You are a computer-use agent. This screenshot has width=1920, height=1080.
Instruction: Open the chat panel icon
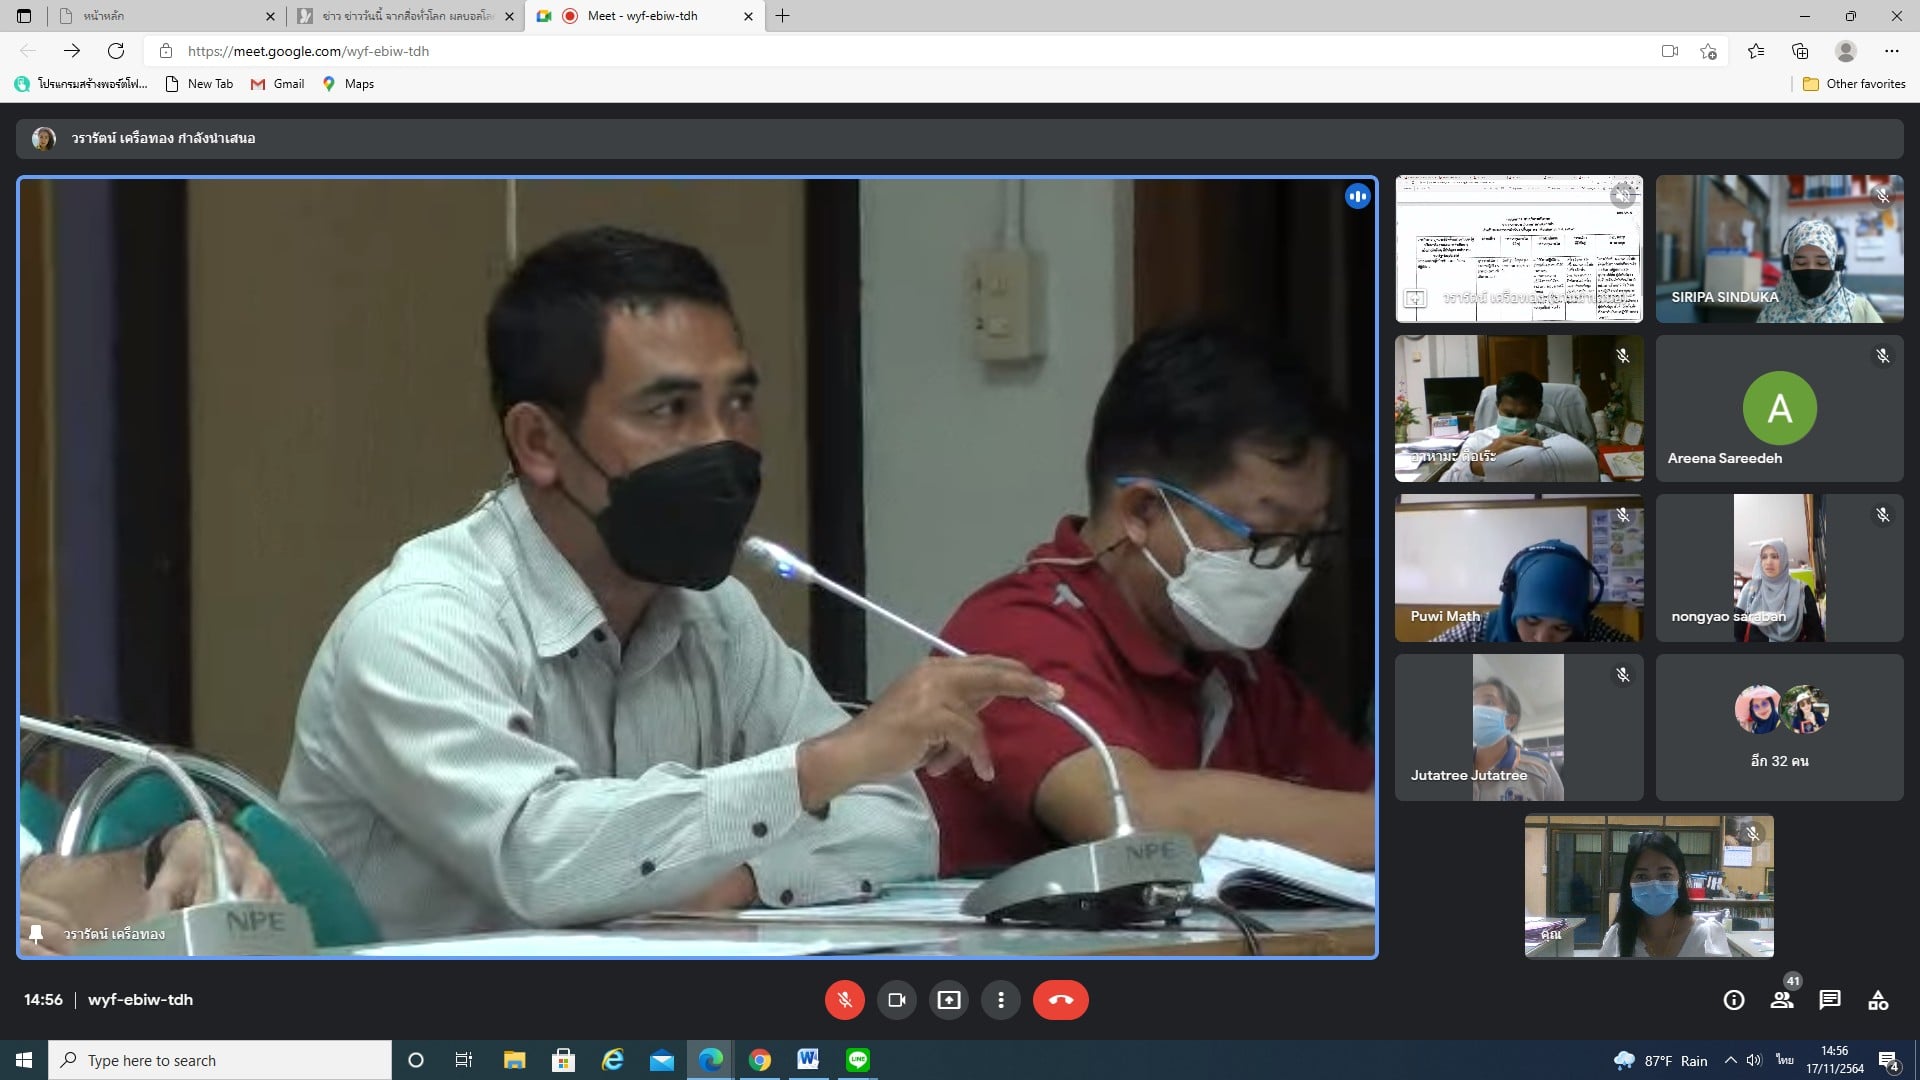tap(1830, 1000)
